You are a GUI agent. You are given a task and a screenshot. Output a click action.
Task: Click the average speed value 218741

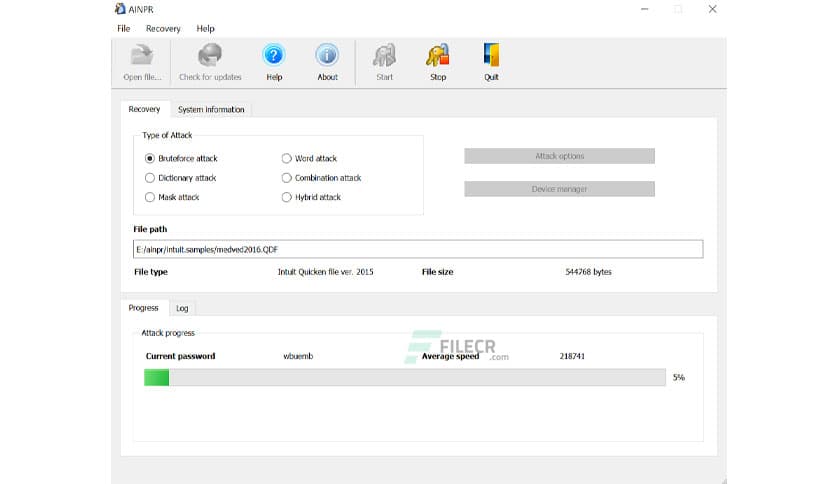(572, 356)
